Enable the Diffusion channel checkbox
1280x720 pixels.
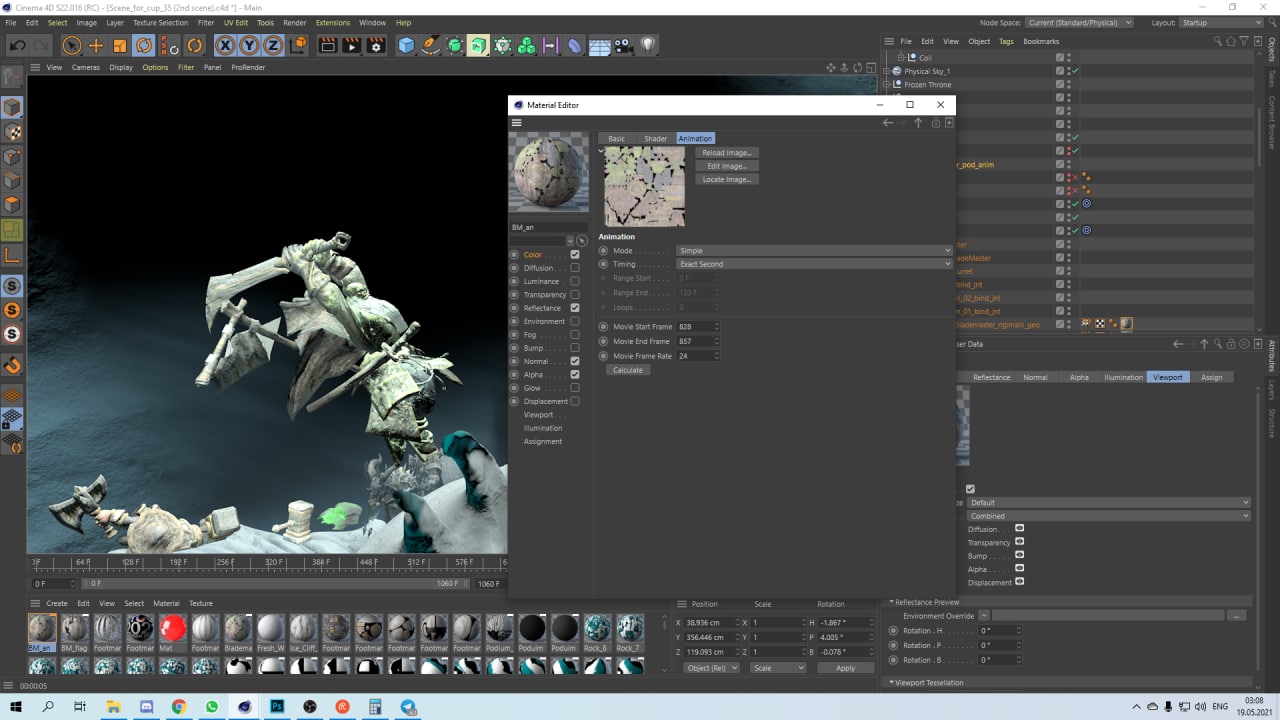tap(575, 268)
